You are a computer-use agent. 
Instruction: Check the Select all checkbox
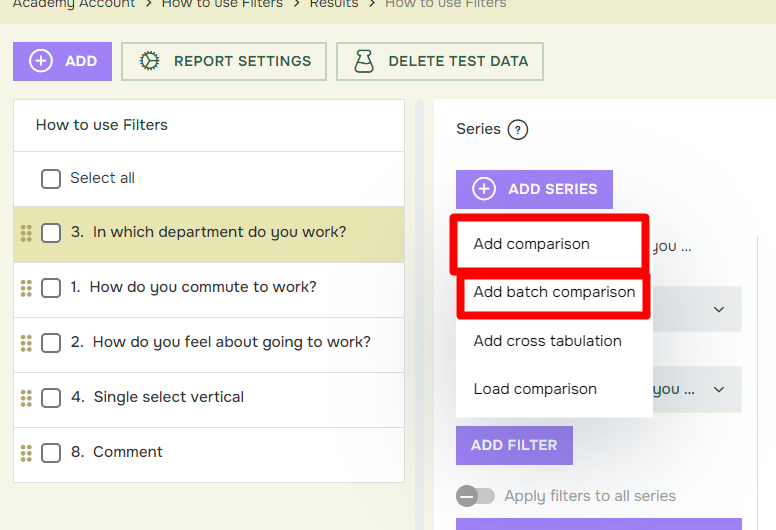(x=51, y=179)
